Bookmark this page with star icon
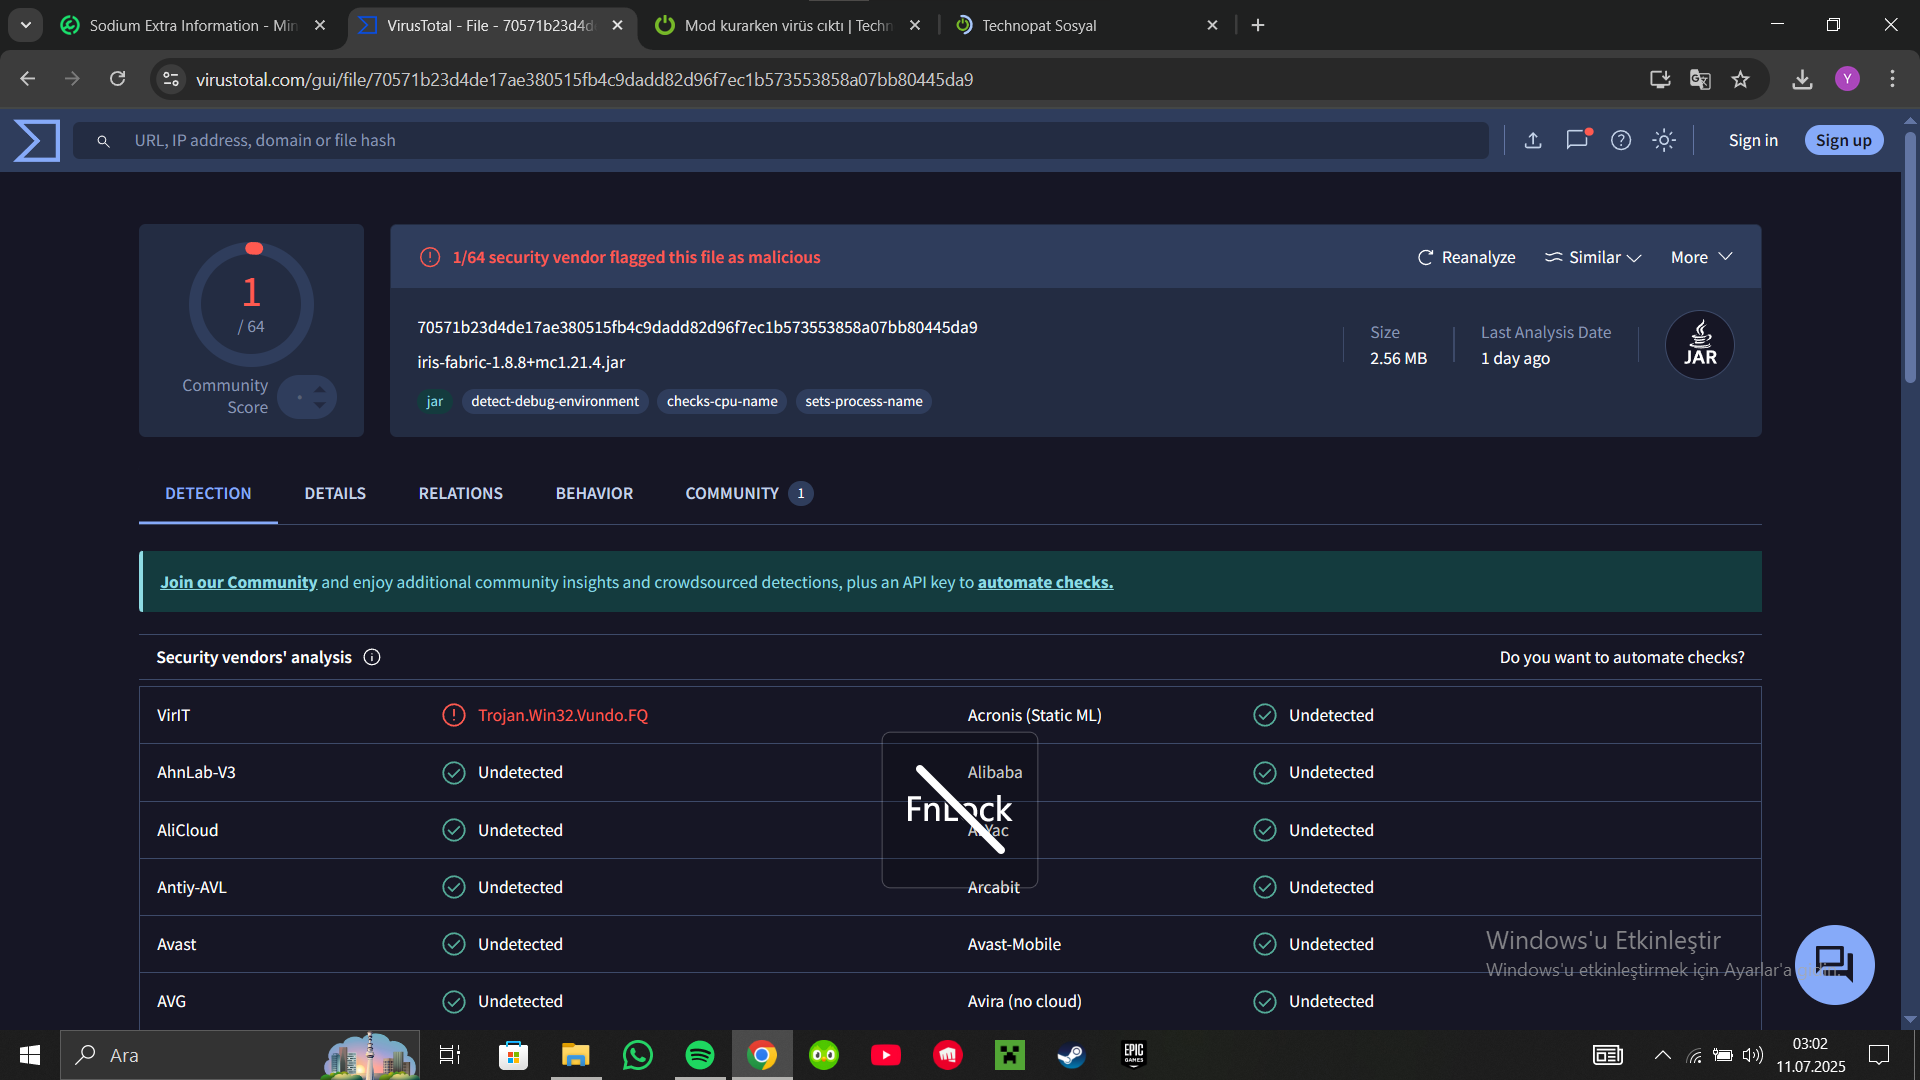Screen dimensions: 1920x1080 (x=1741, y=79)
